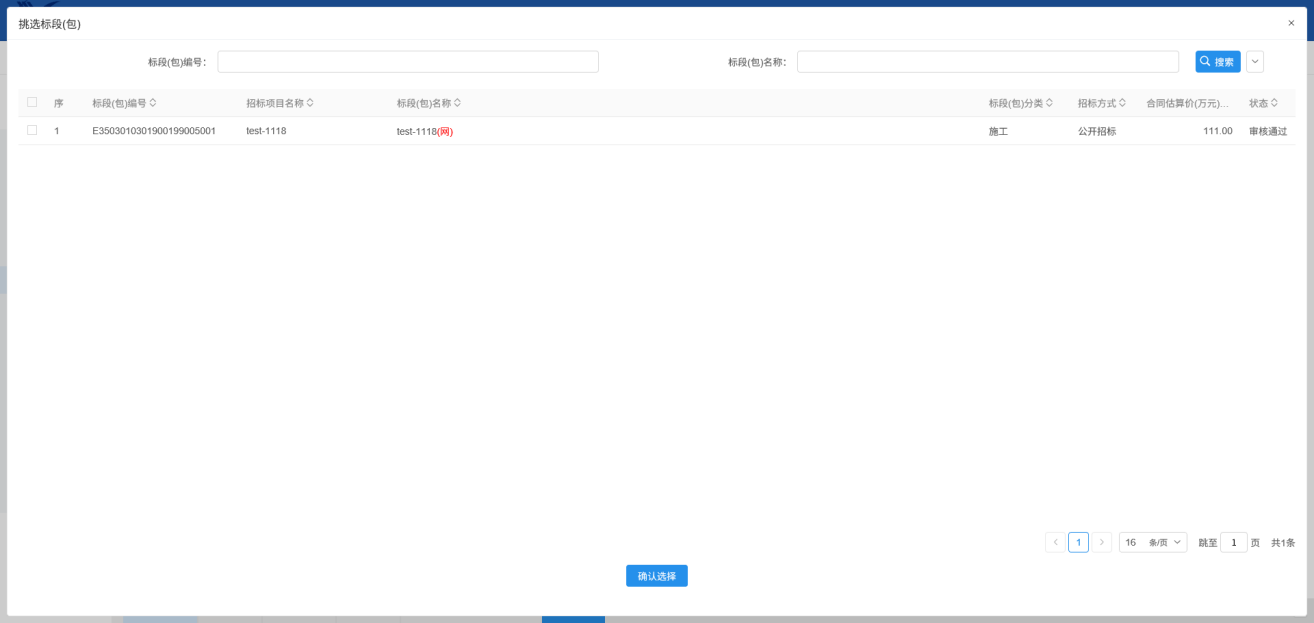Focus the 标段(包)名称 search field
This screenshot has height=623, width=1314.
coord(987,62)
